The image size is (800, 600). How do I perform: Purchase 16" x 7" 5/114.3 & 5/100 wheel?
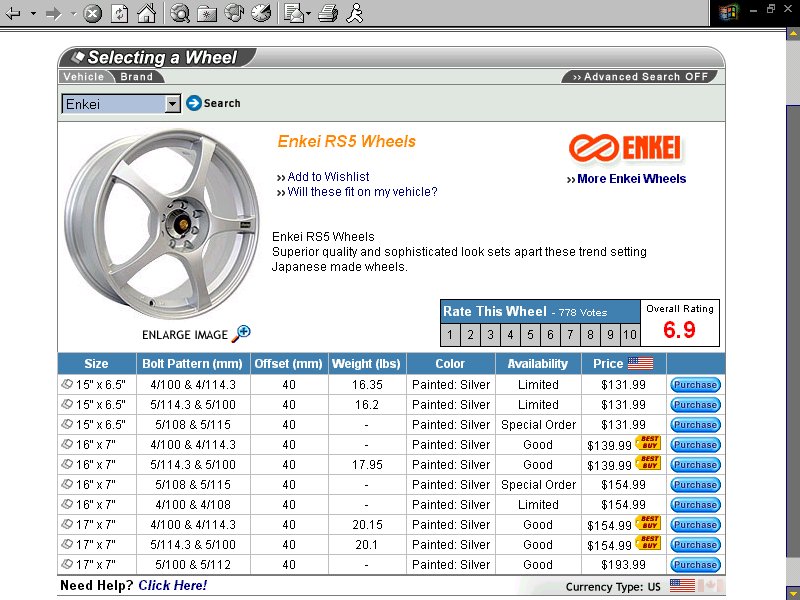point(695,465)
